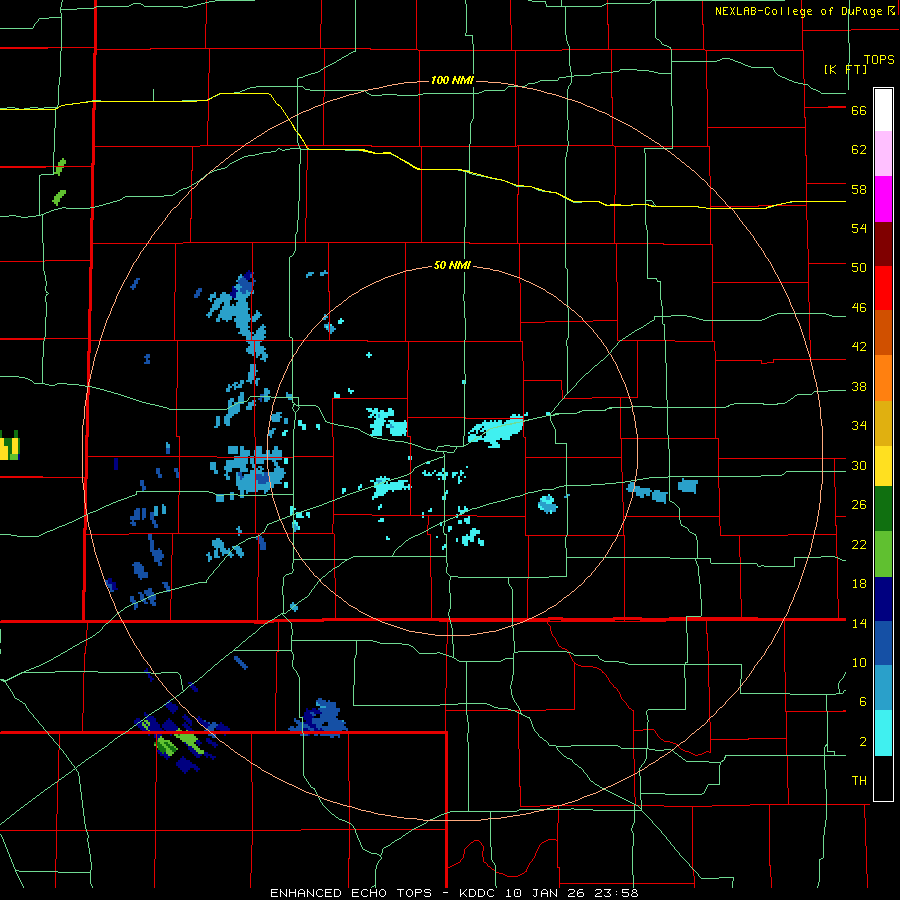Image resolution: width=900 pixels, height=900 pixels.
Task: Select the light green legend swatch
Action: [883, 554]
